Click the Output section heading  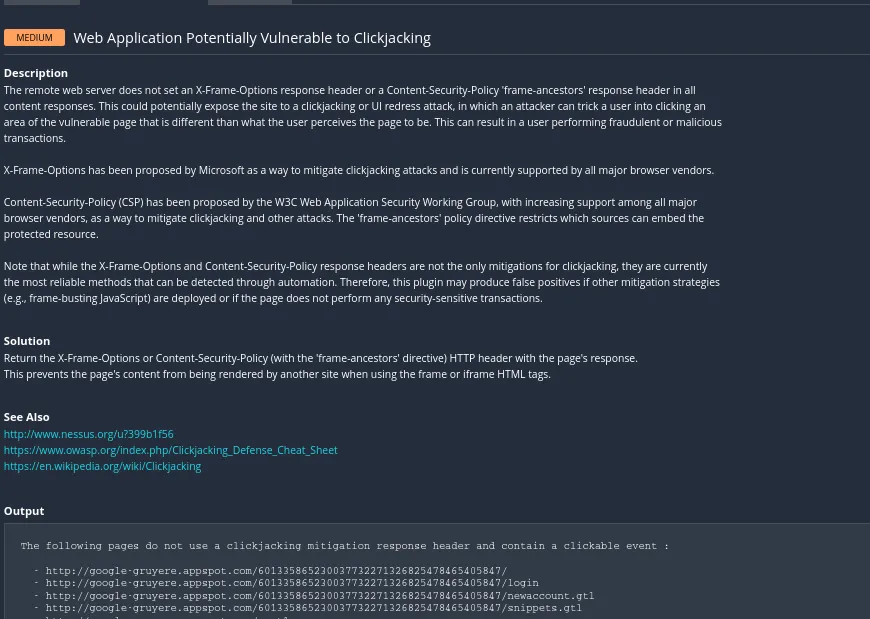point(24,511)
